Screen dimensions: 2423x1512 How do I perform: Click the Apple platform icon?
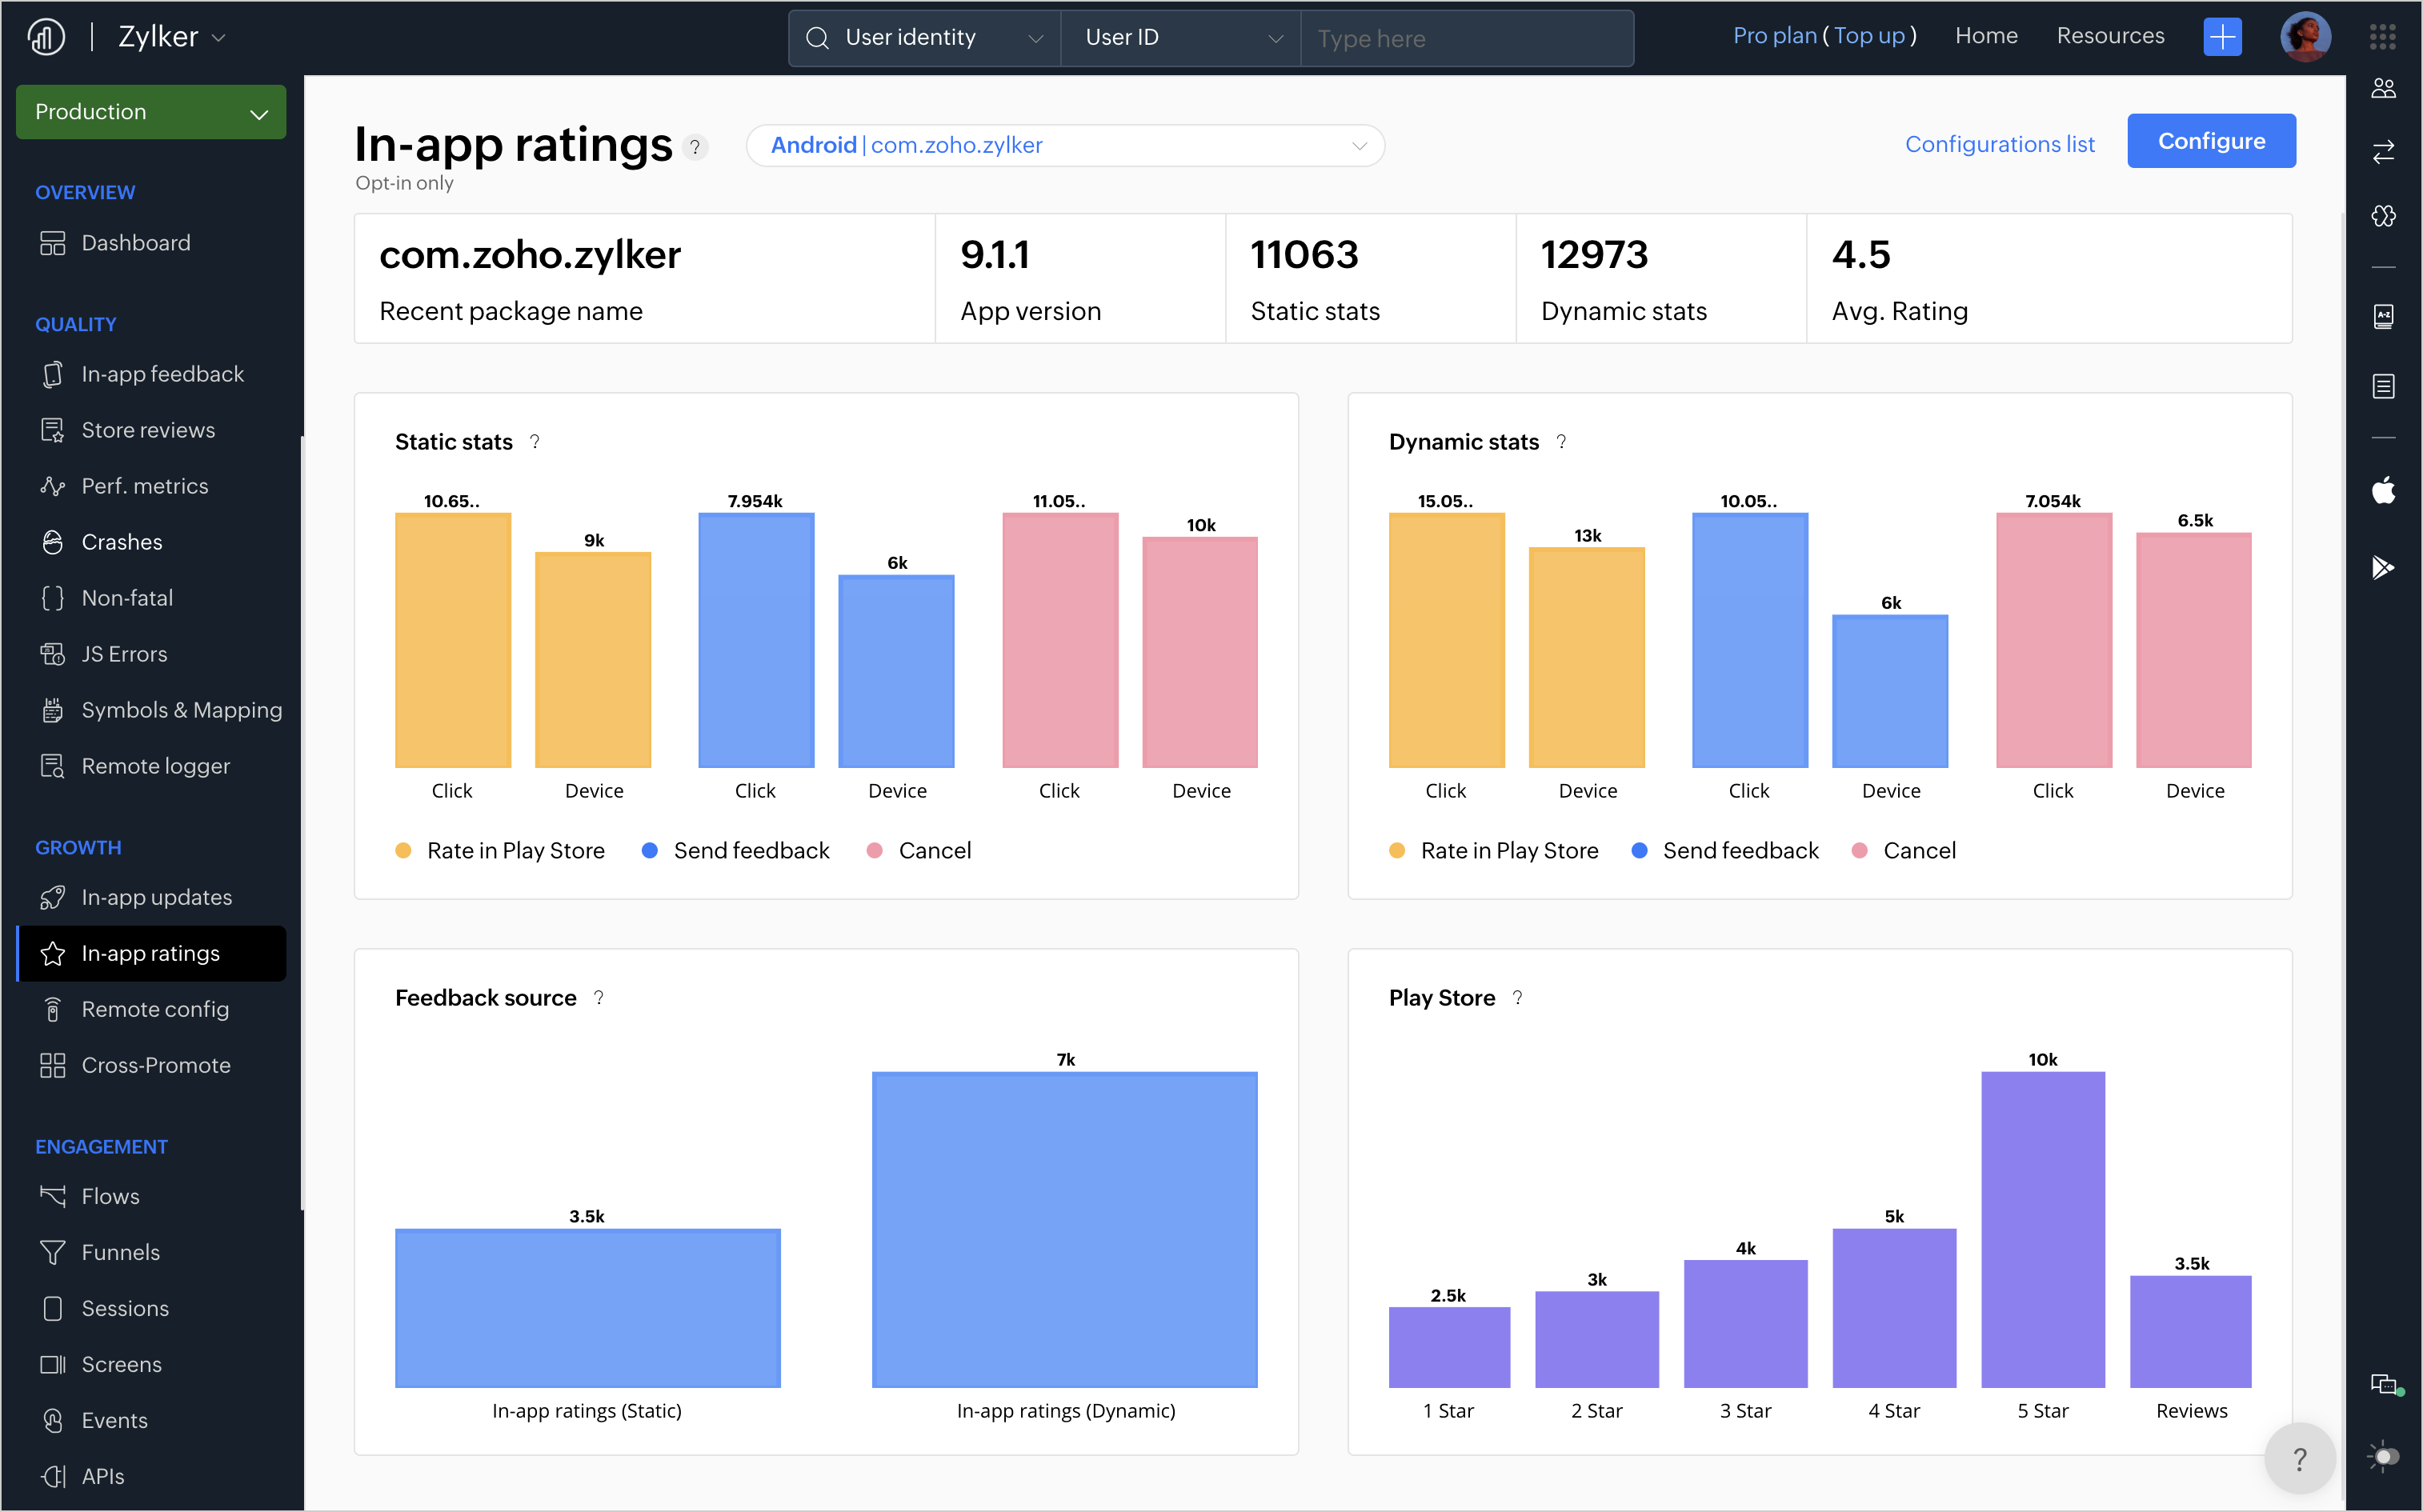[2383, 490]
